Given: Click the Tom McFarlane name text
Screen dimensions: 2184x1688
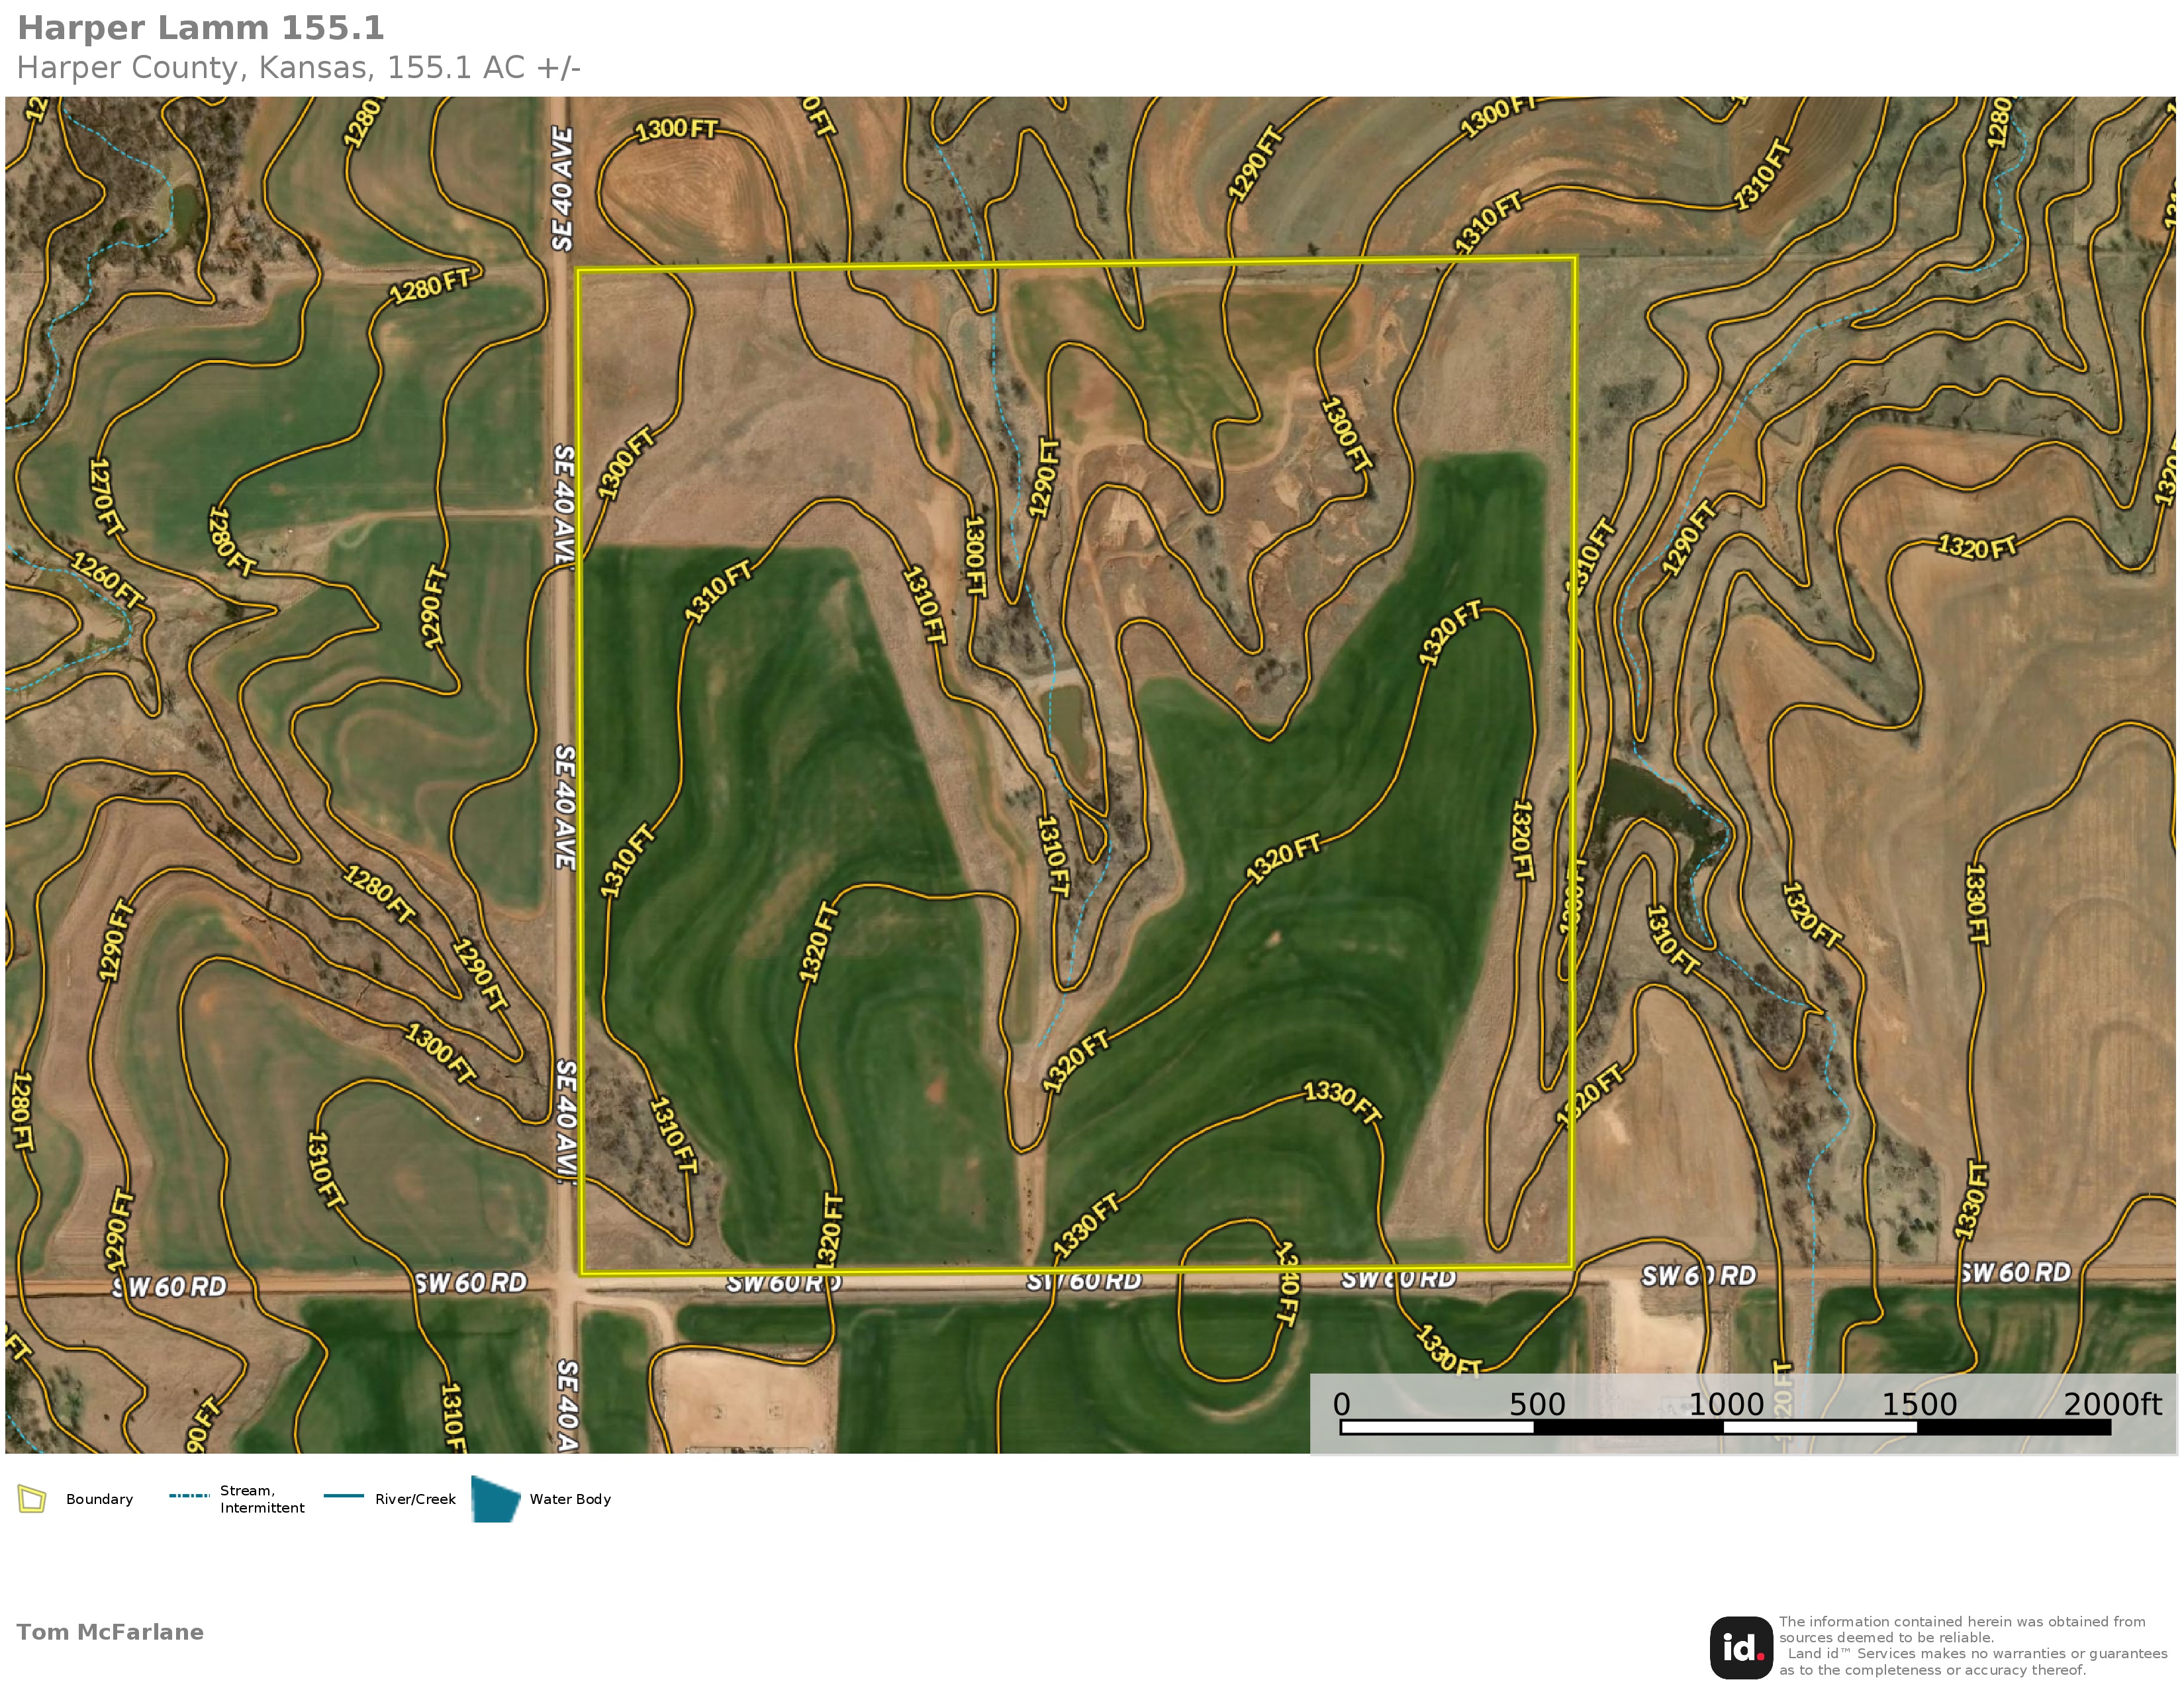Looking at the screenshot, I should [x=110, y=1632].
